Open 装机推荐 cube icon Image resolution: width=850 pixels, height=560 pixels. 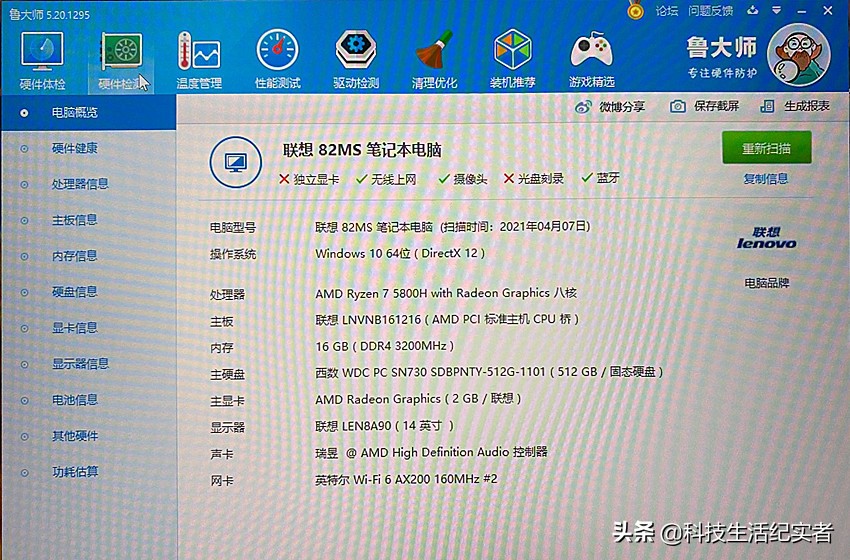tap(513, 61)
